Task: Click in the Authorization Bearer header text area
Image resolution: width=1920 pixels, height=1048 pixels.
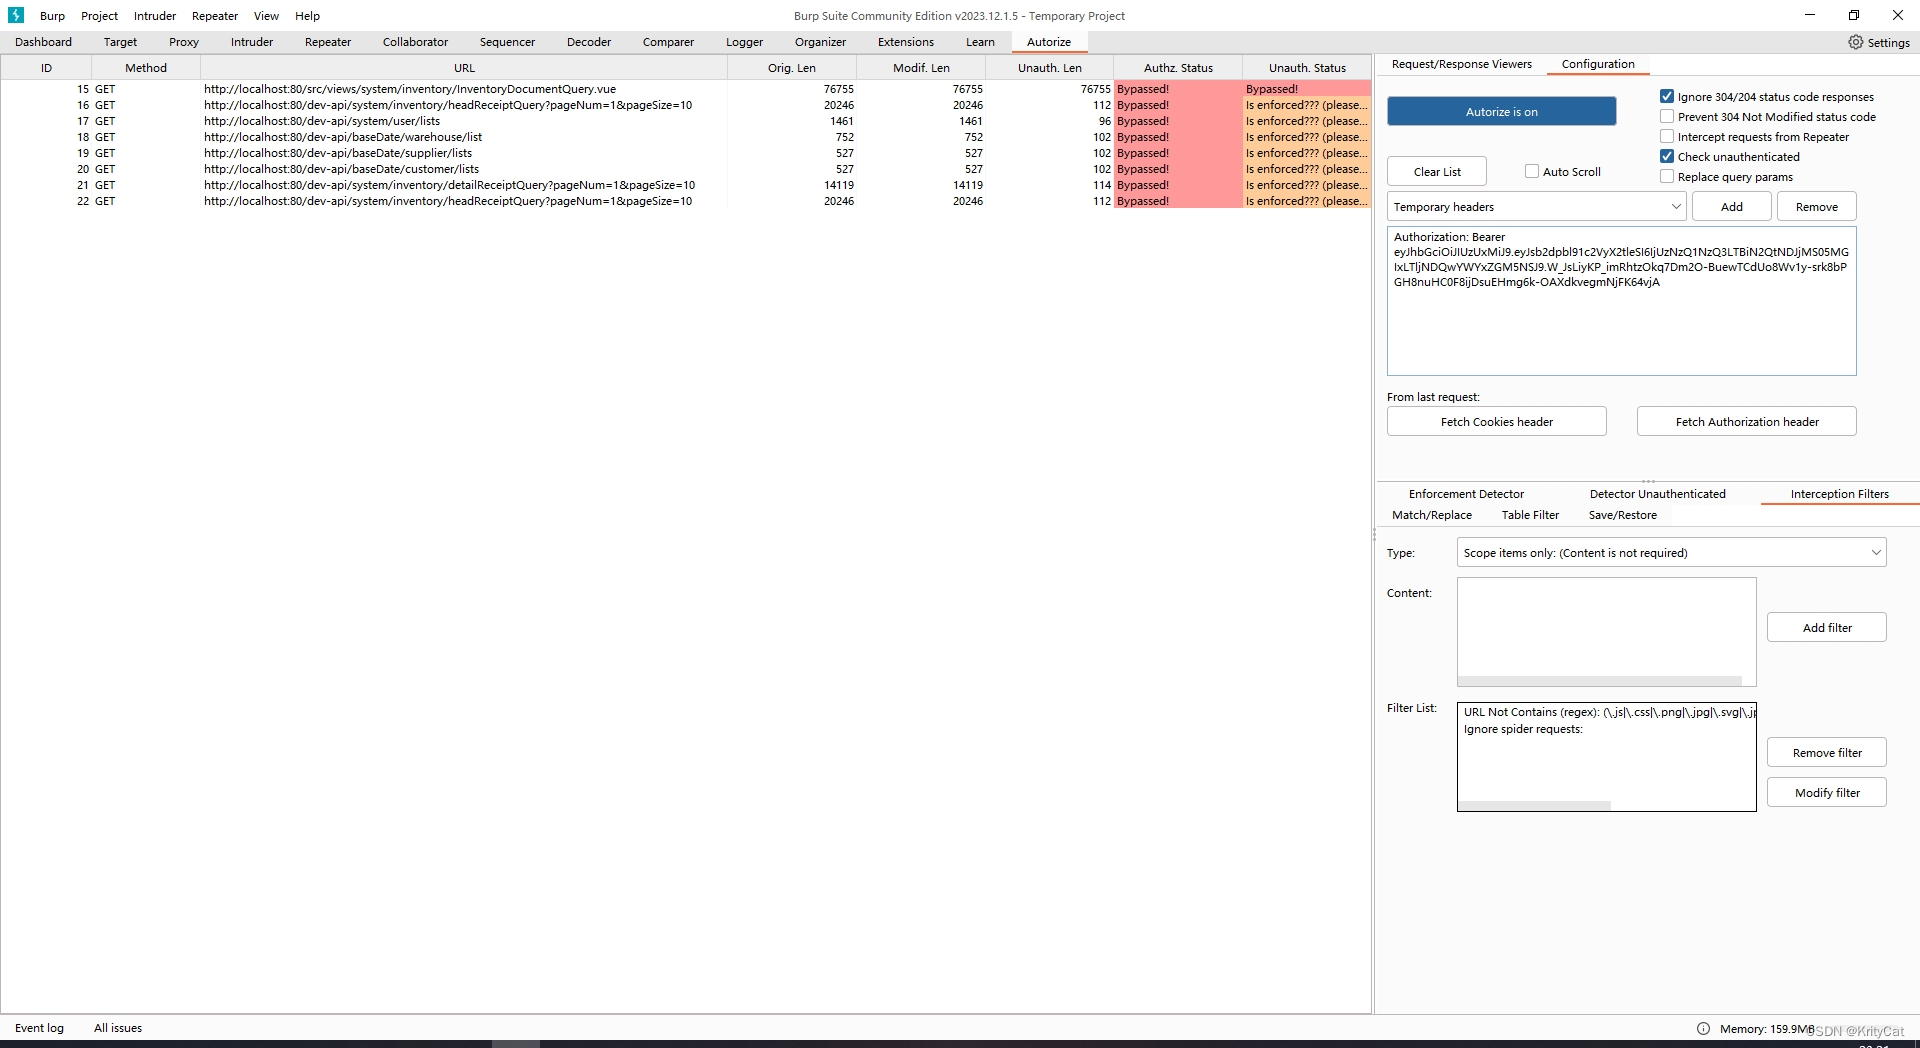Action: click(1621, 301)
